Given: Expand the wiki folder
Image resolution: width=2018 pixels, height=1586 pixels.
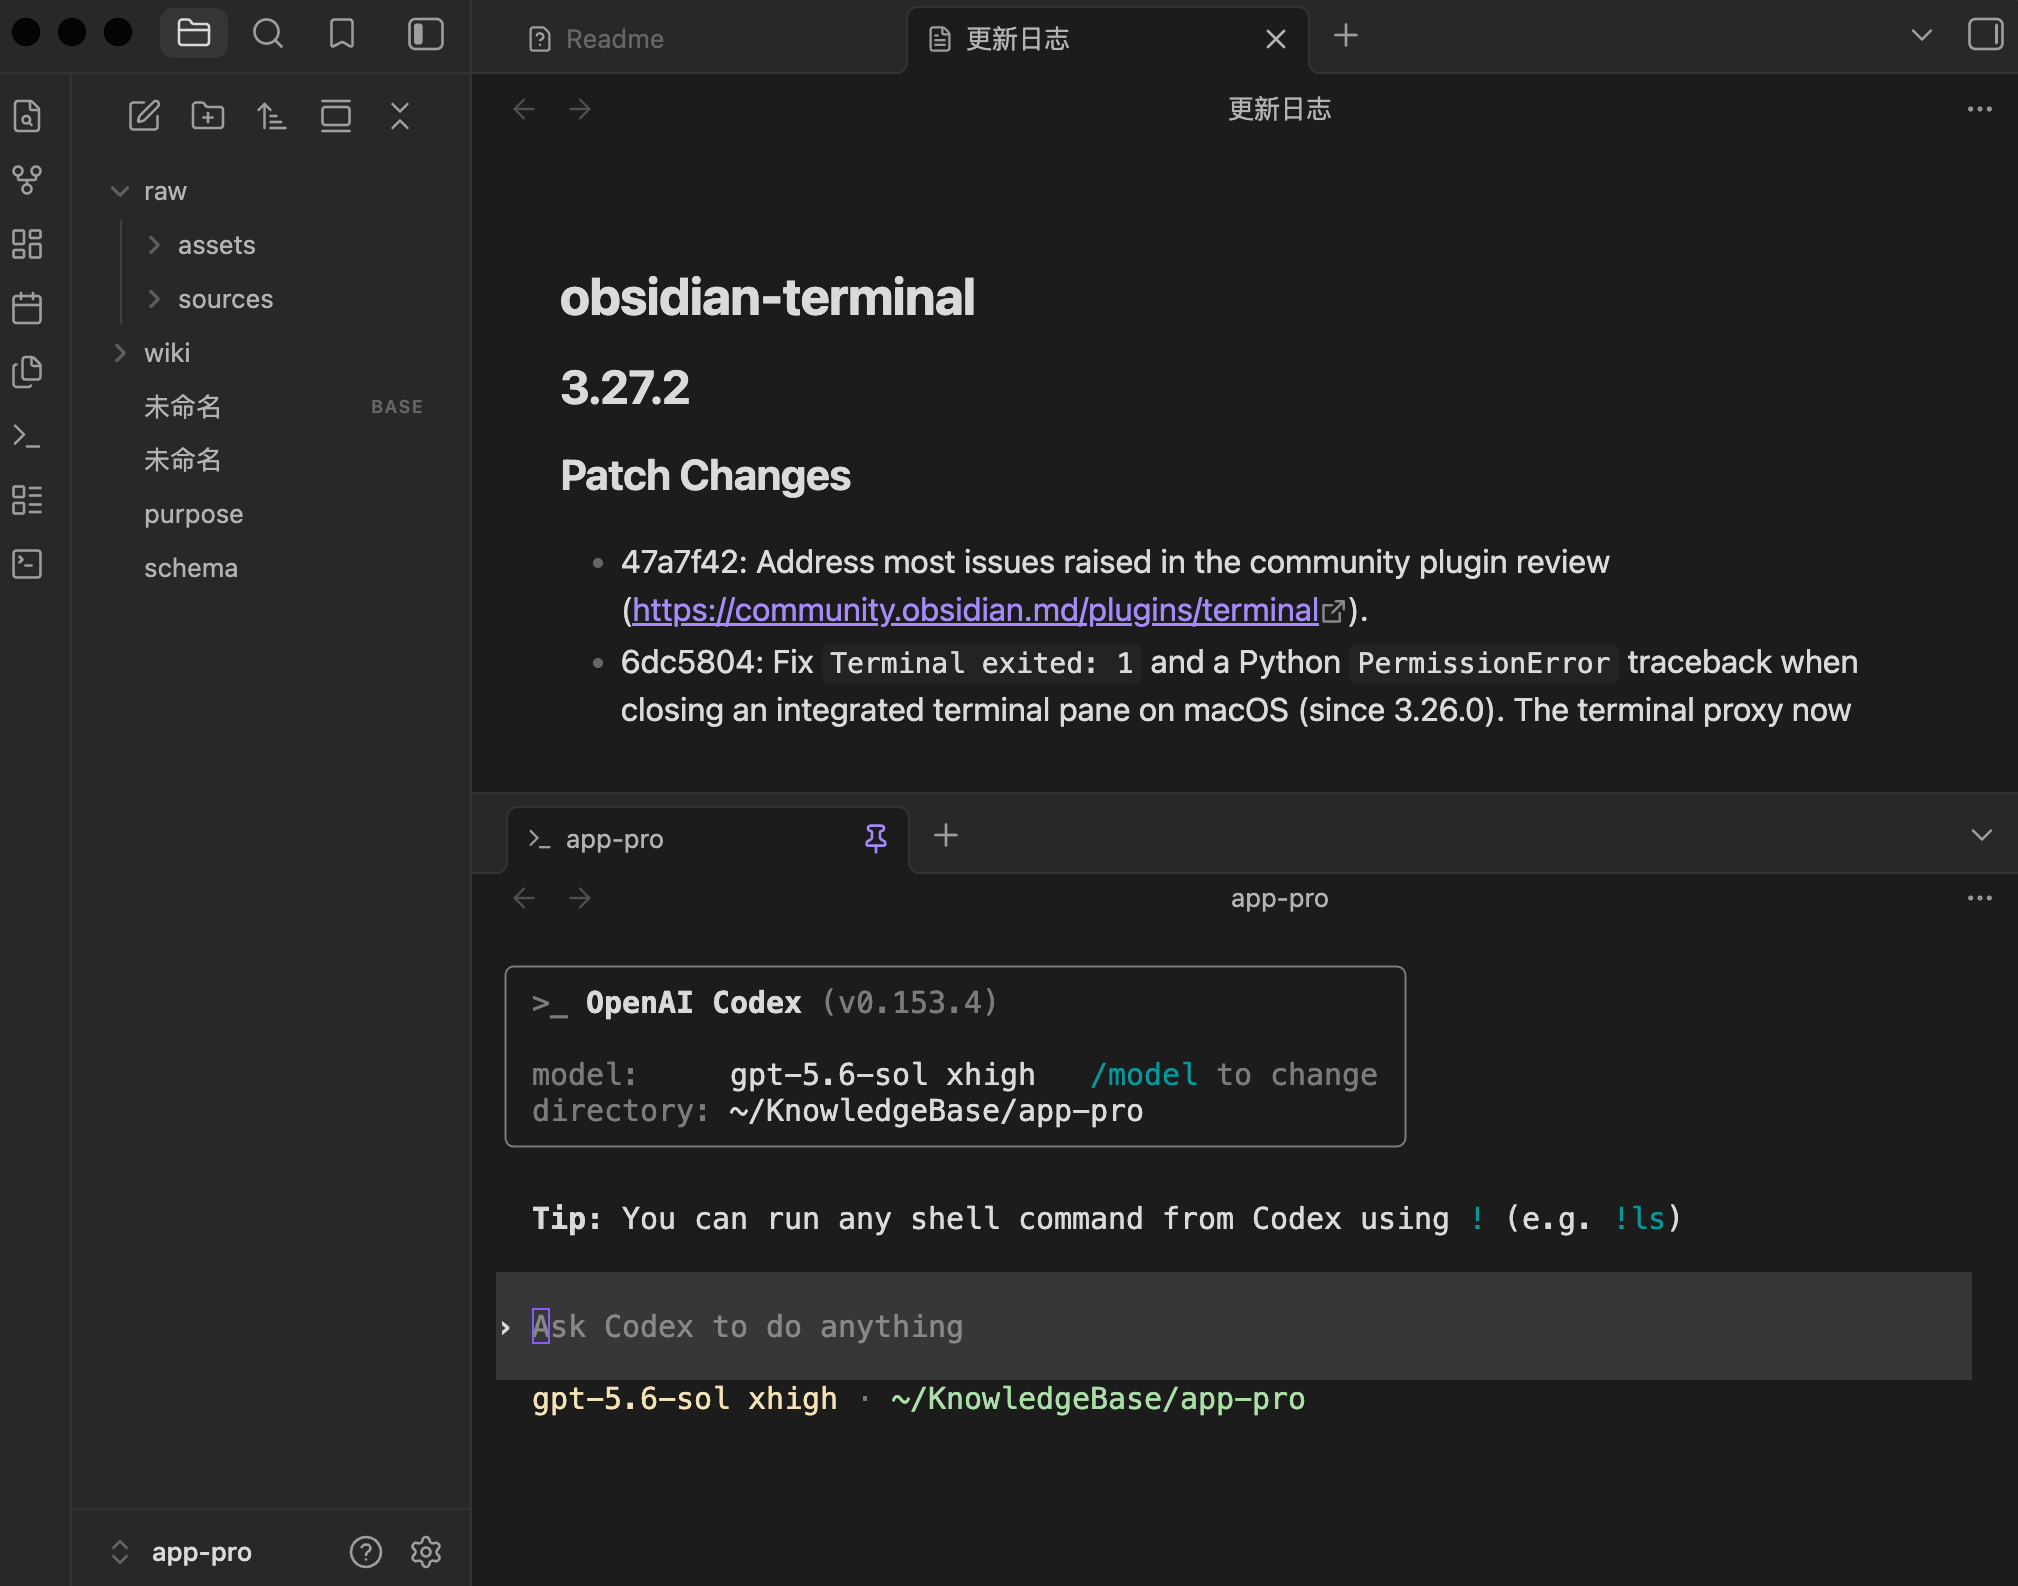Looking at the screenshot, I should [x=120, y=353].
